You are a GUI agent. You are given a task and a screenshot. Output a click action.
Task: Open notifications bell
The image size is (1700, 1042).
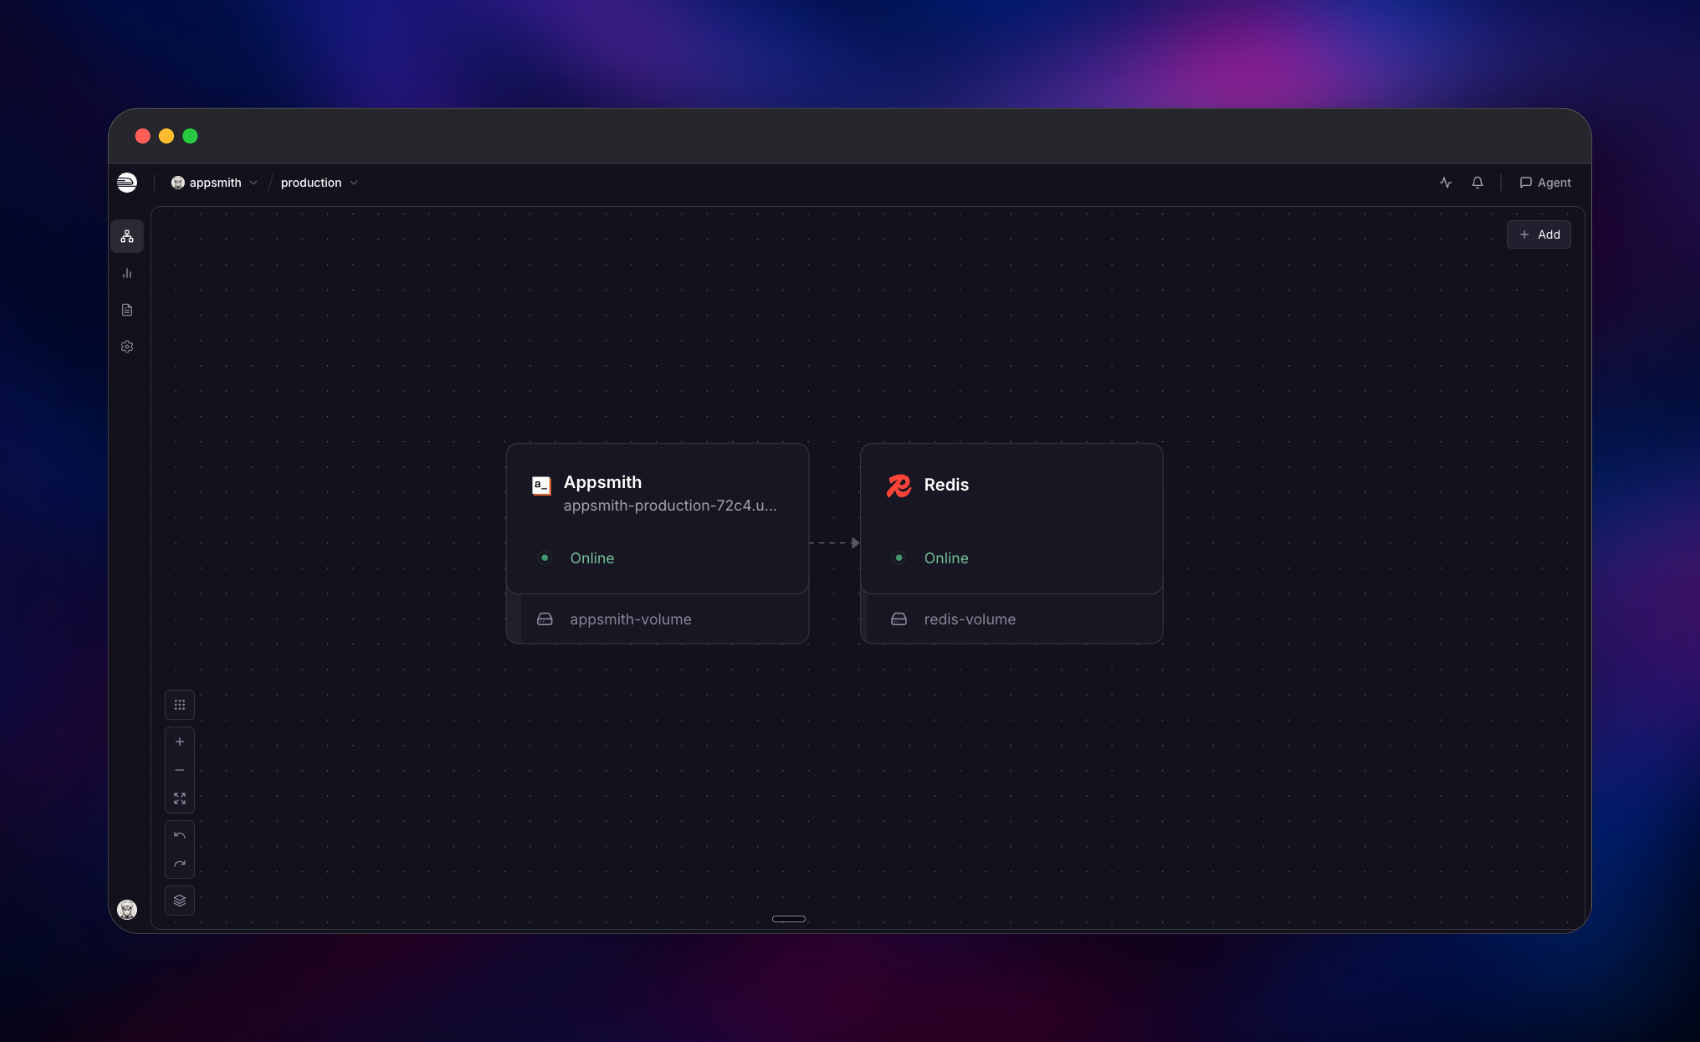[1477, 183]
